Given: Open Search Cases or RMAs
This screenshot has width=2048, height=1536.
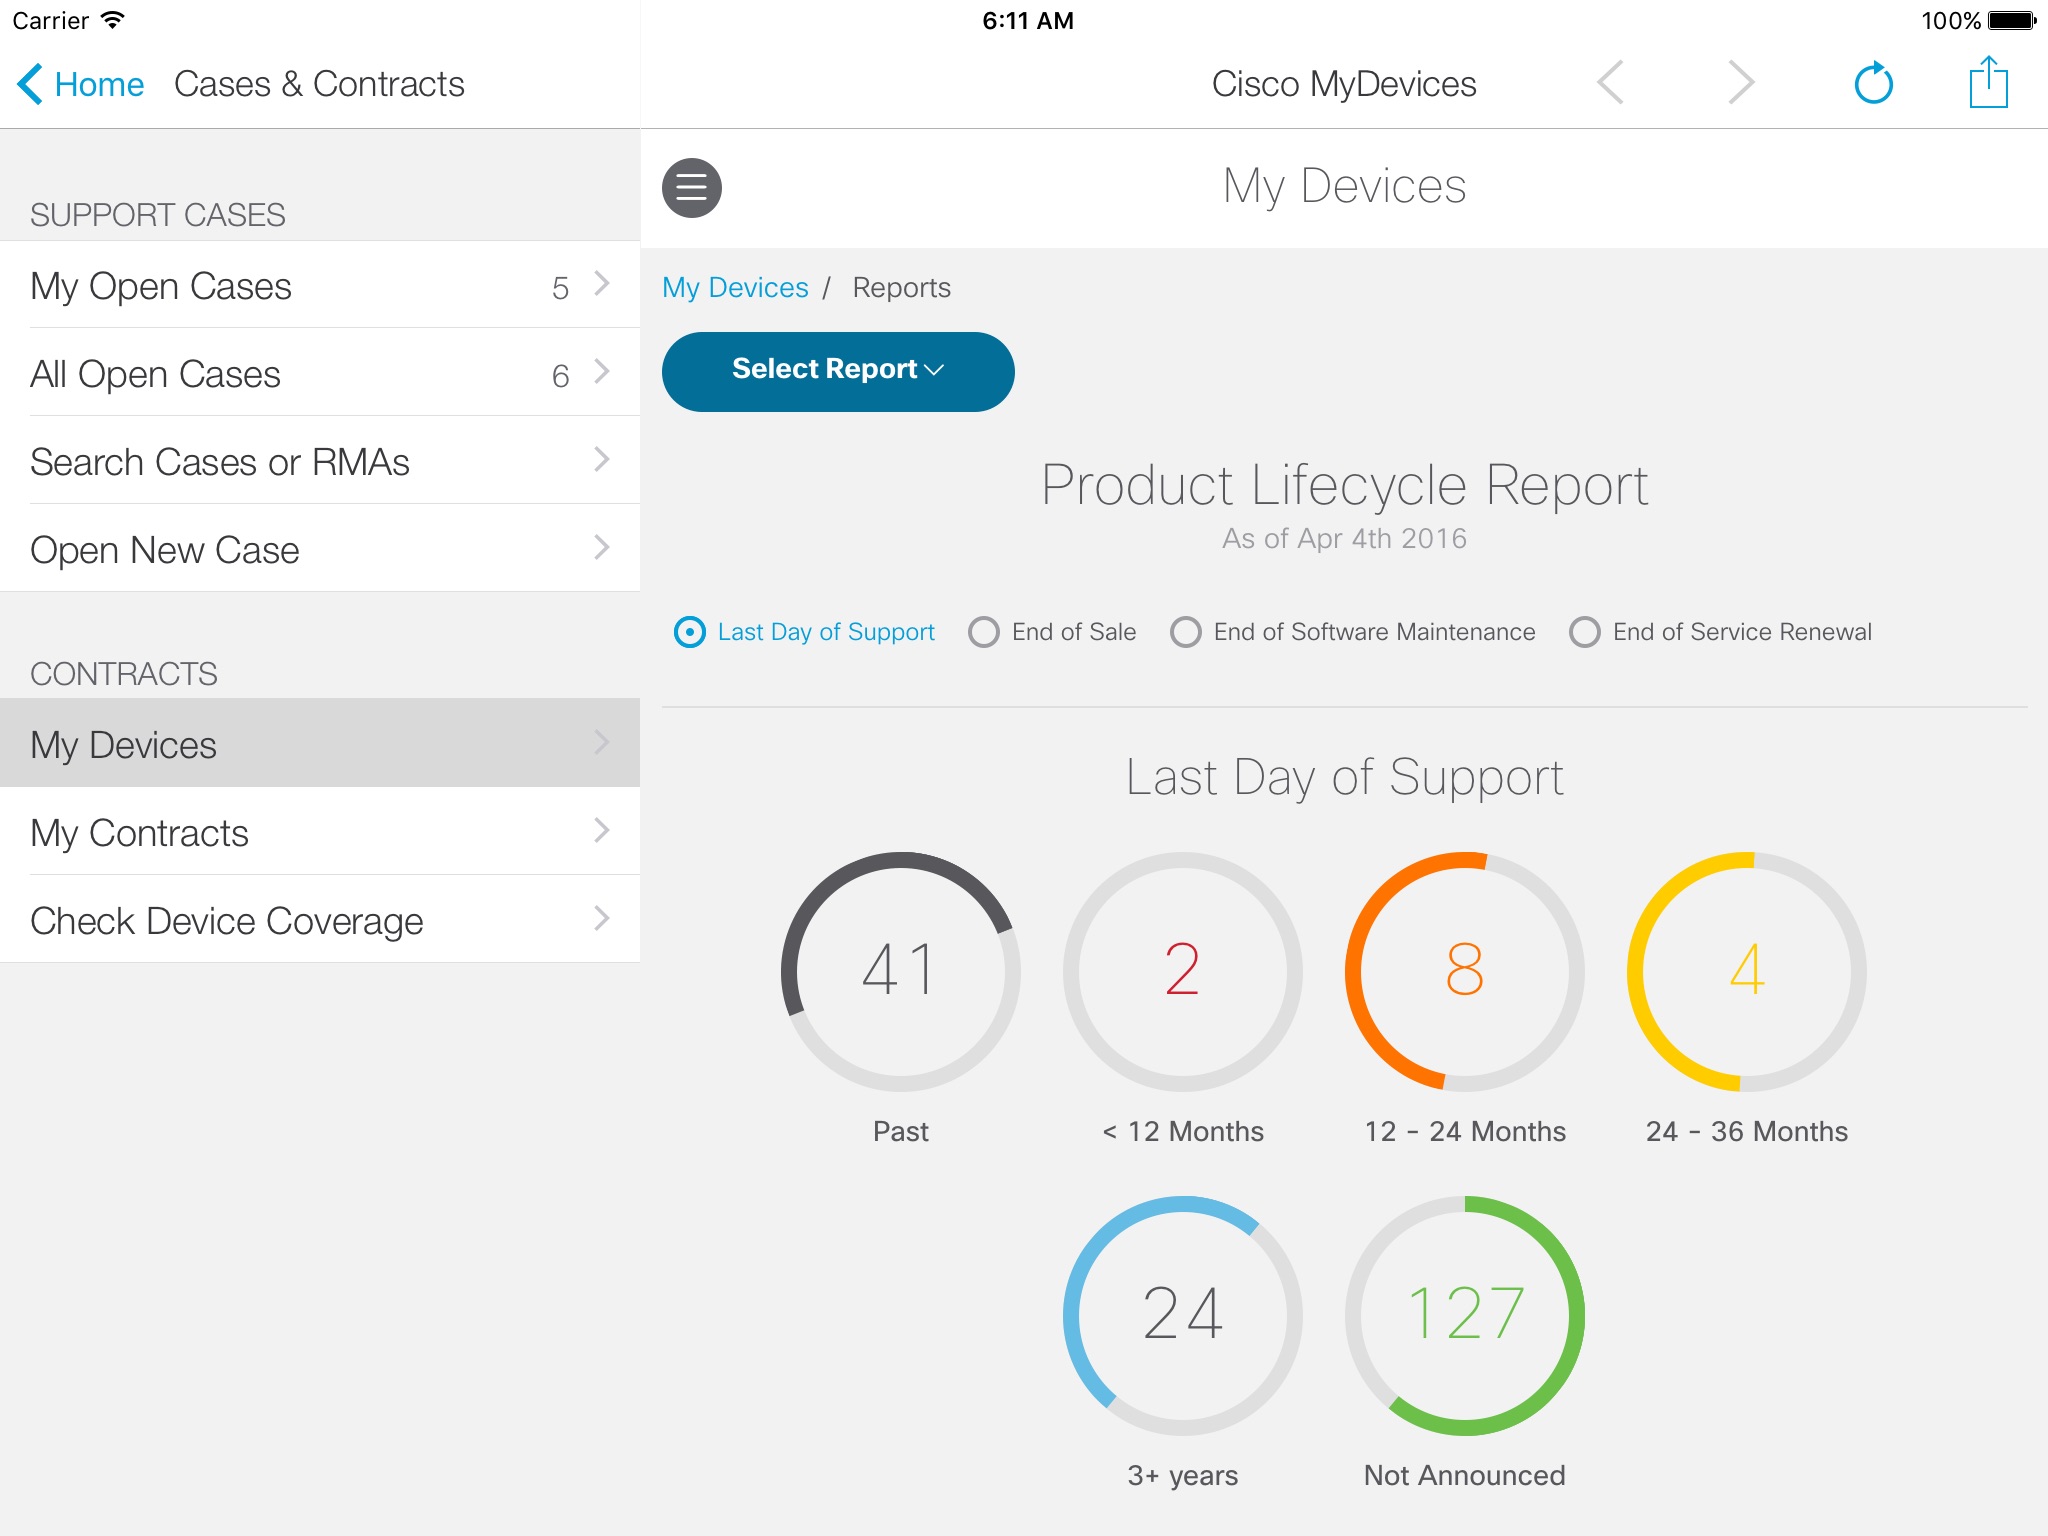Looking at the screenshot, I should tap(319, 460).
